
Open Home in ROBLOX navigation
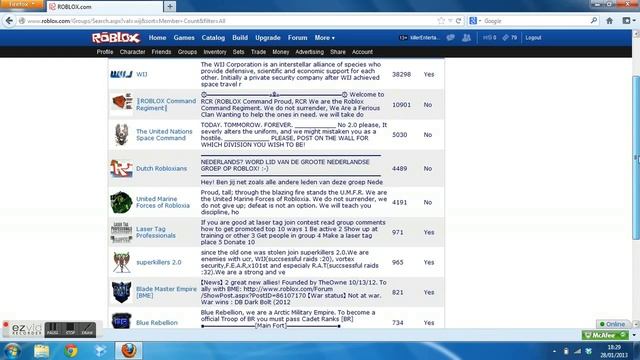pyautogui.click(x=157, y=38)
